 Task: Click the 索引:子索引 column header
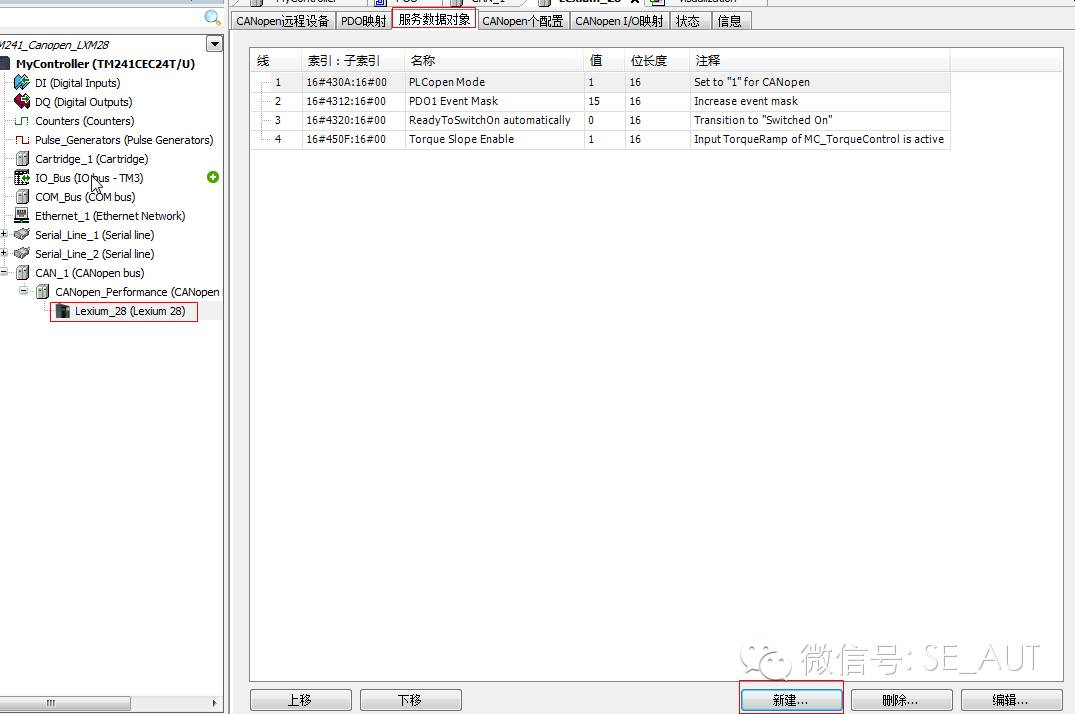click(x=353, y=60)
